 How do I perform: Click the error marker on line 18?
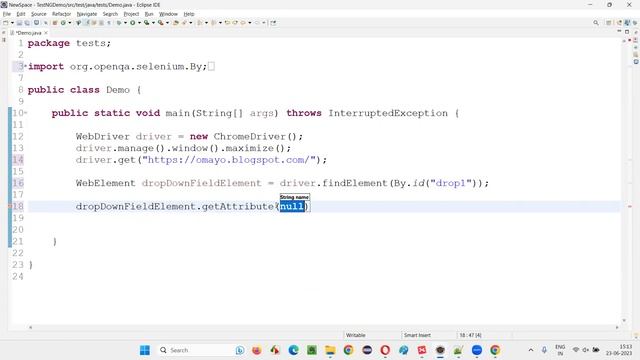(10, 207)
